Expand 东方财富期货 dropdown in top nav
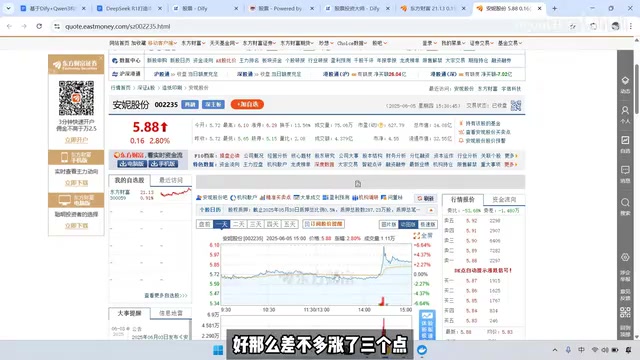640x360 pixels. click(x=297, y=43)
